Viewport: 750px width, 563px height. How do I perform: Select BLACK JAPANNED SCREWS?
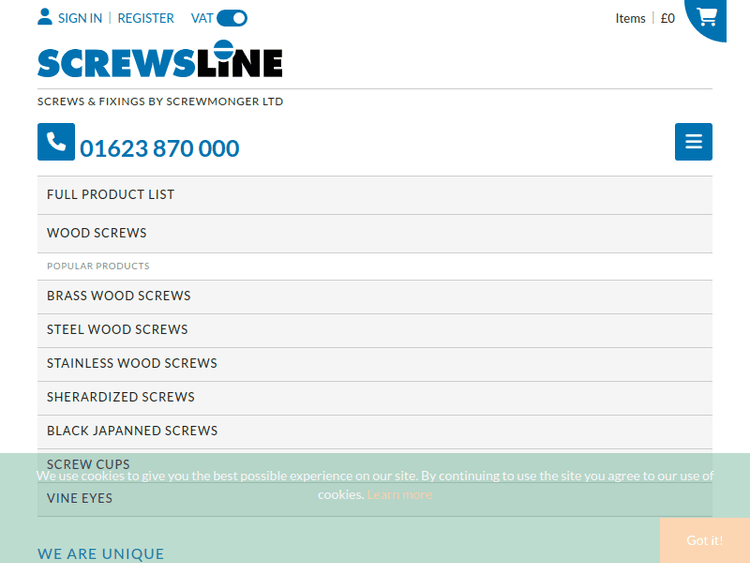pos(375,431)
